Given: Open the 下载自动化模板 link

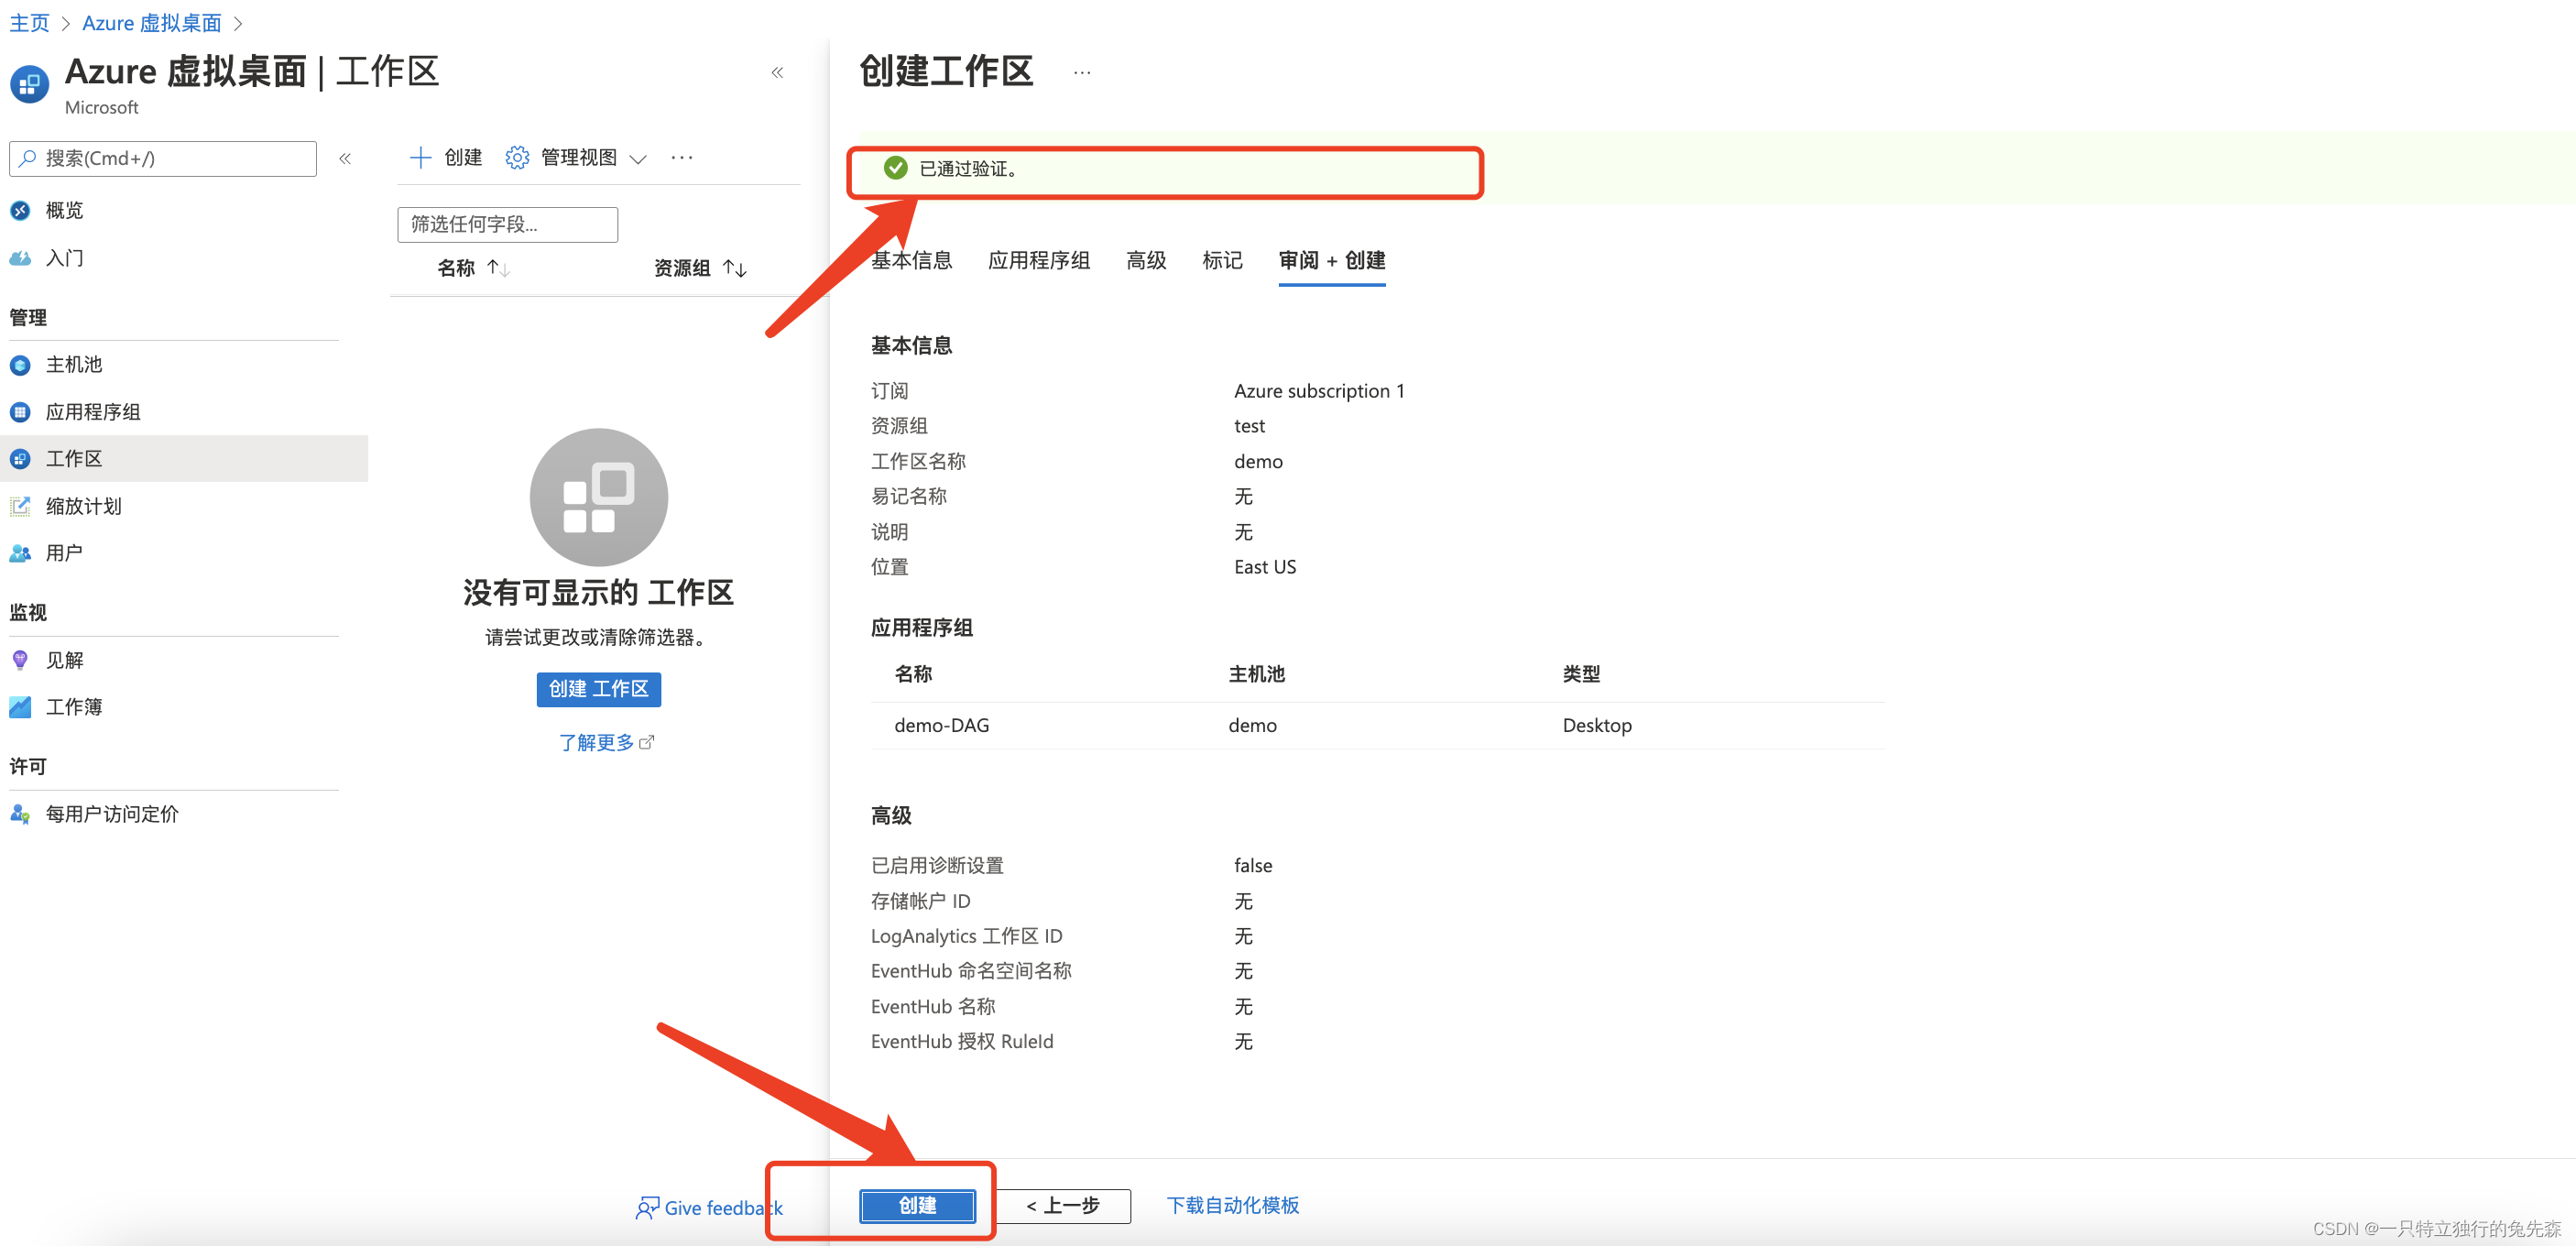Looking at the screenshot, I should tap(1232, 1206).
